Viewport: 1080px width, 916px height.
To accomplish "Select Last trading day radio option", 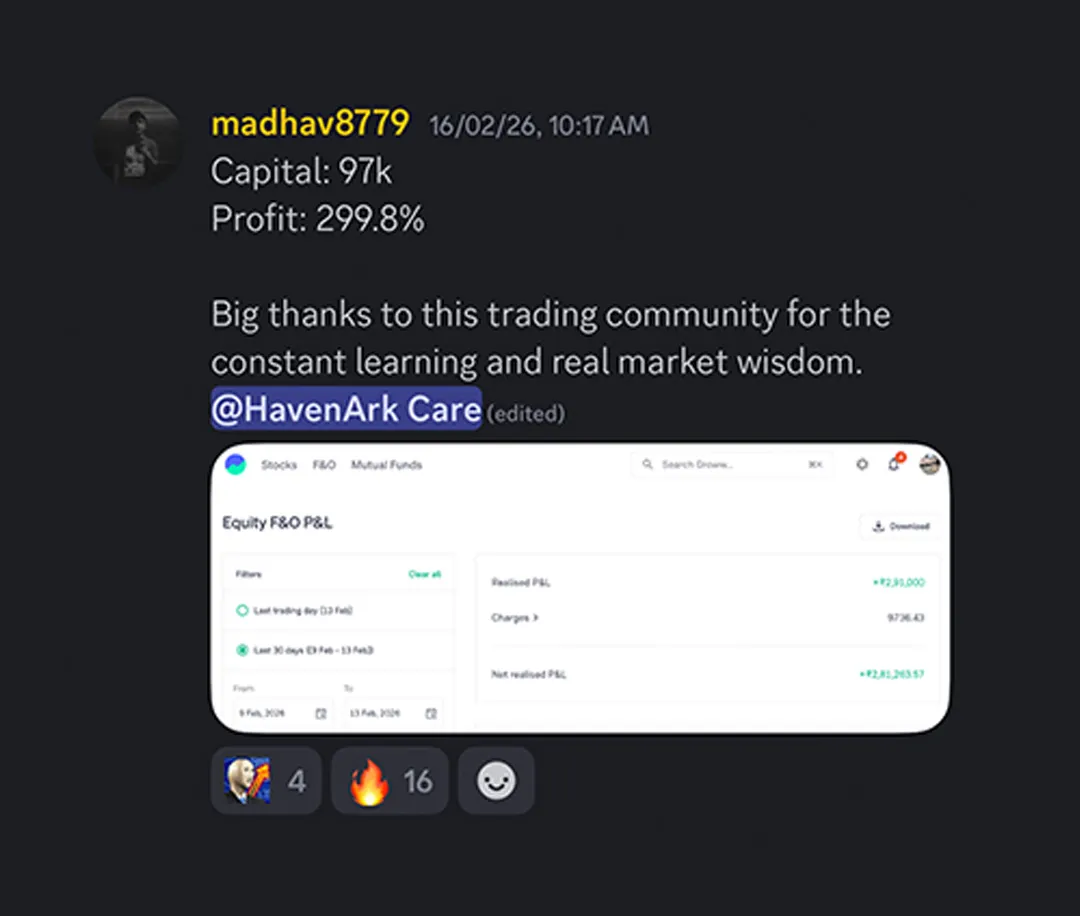I will (x=242, y=610).
